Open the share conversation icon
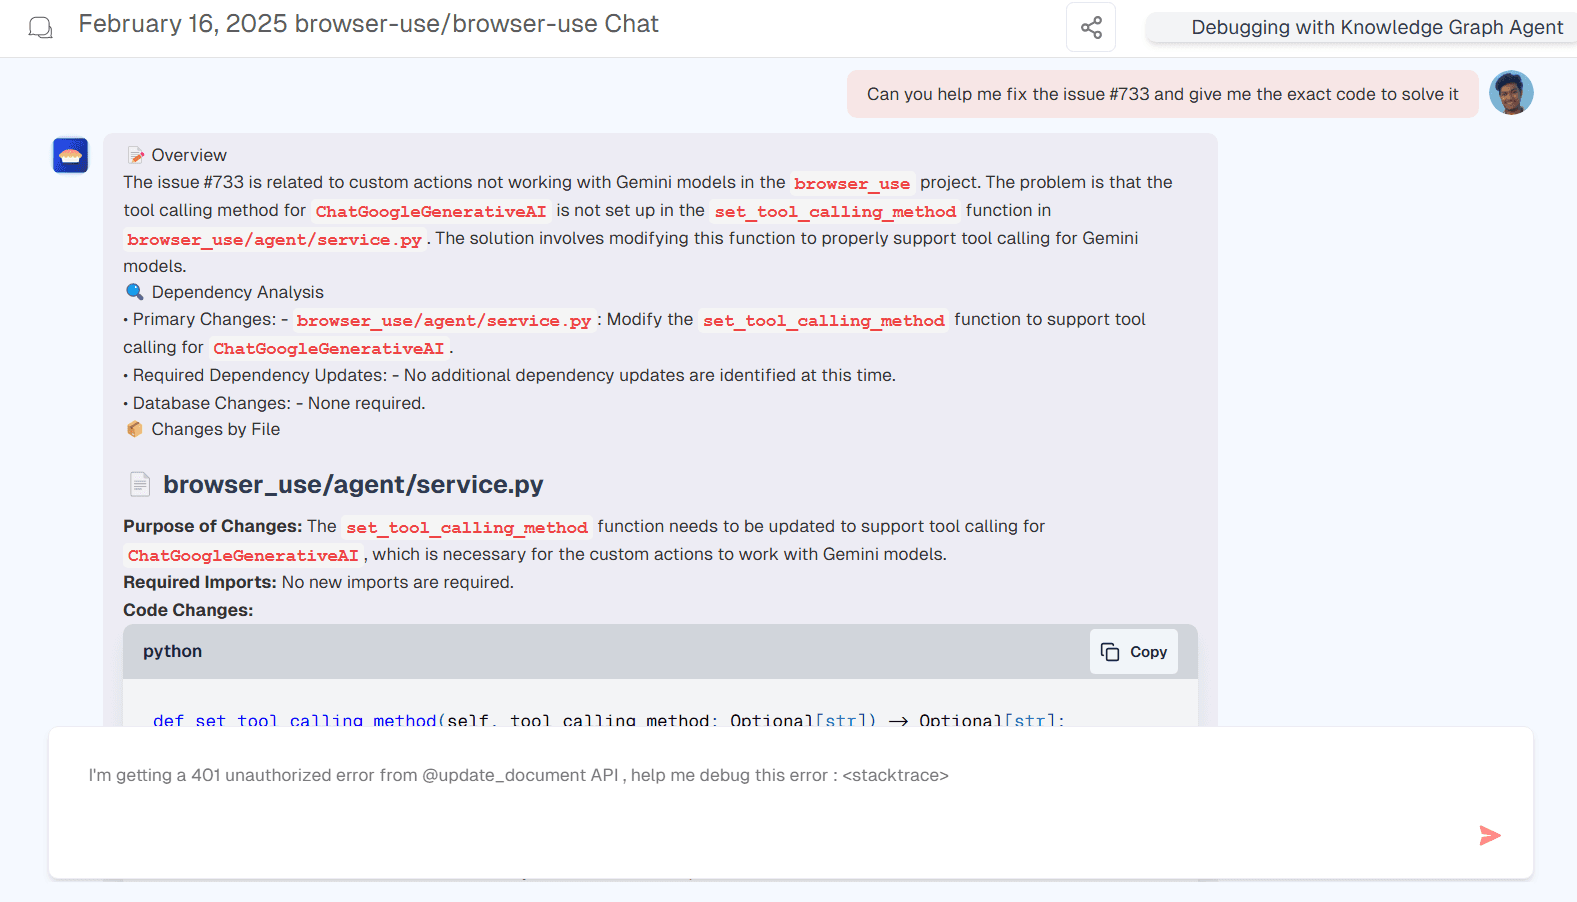Viewport: 1577px width, 902px height. pyautogui.click(x=1091, y=27)
